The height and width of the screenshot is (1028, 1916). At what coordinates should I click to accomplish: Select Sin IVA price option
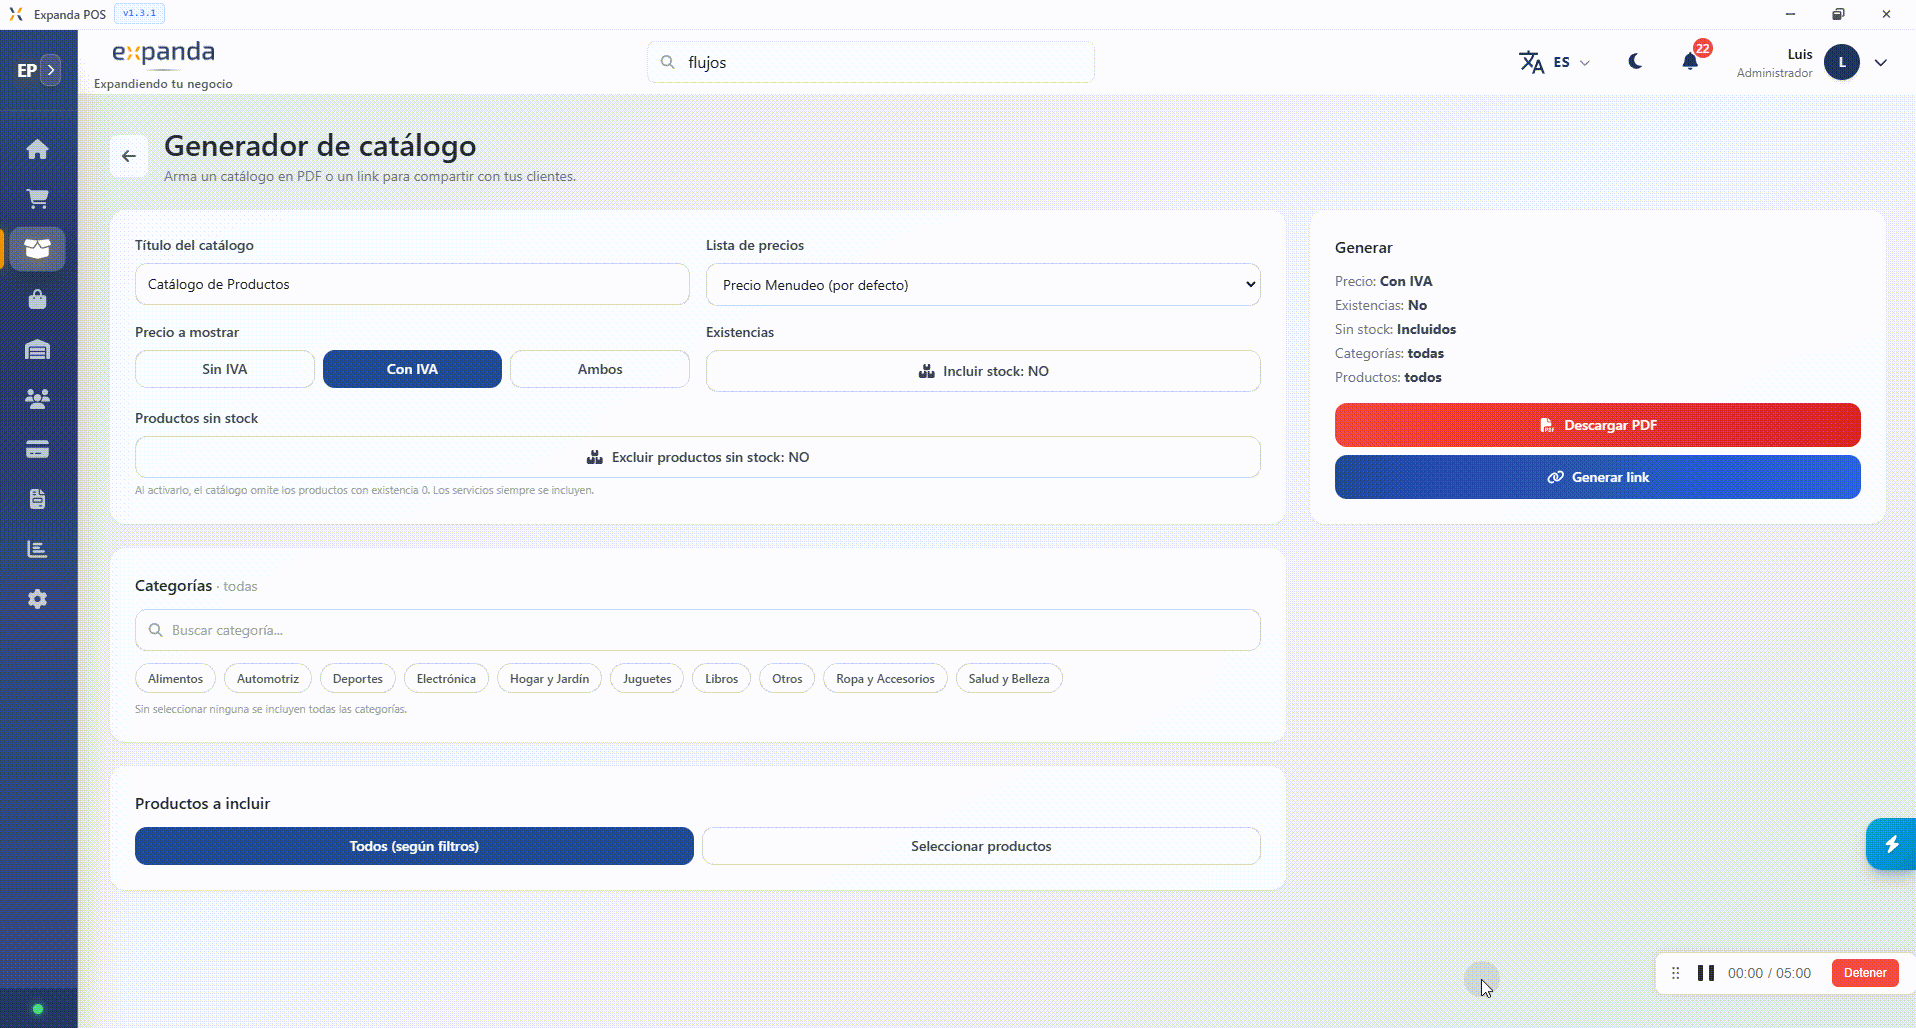(225, 369)
